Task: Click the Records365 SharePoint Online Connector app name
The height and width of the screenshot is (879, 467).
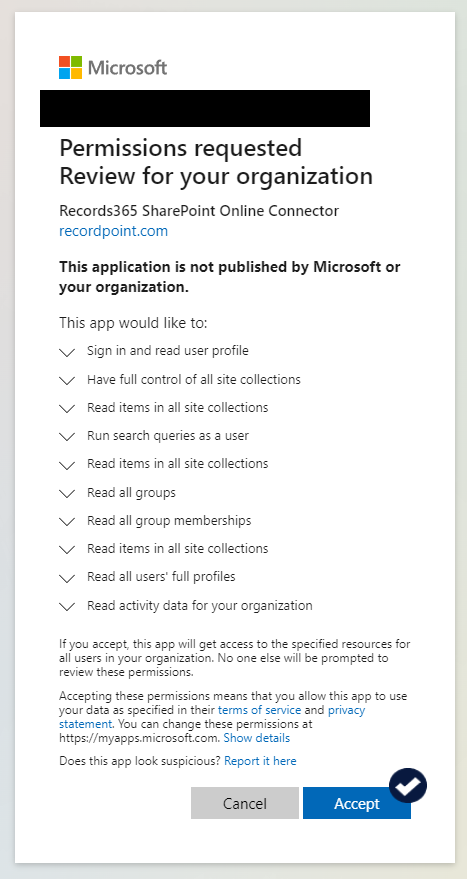Action: 199,211
